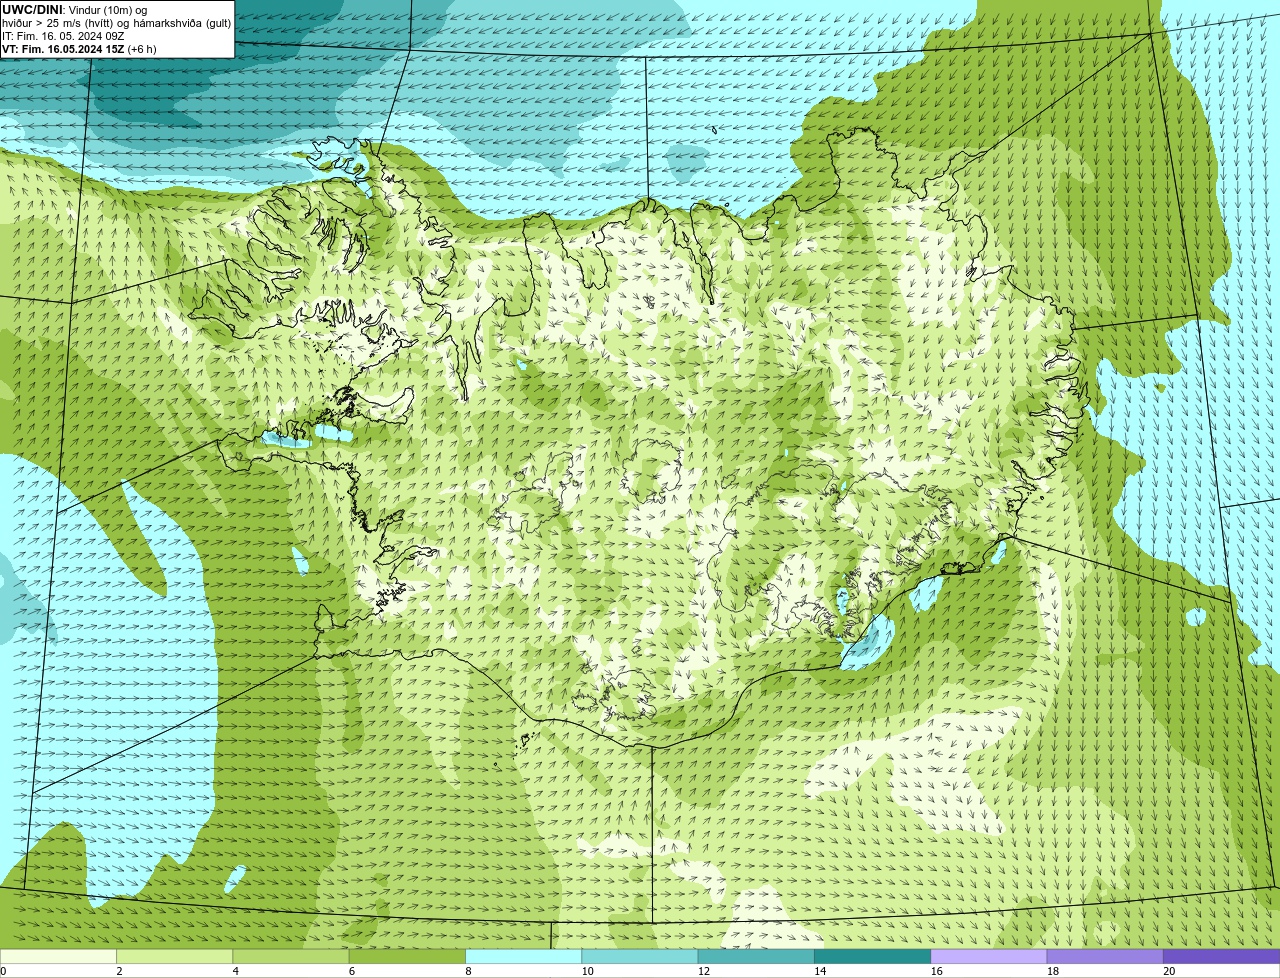
Task: Click the legend scale label '20'
Action: point(1169,971)
